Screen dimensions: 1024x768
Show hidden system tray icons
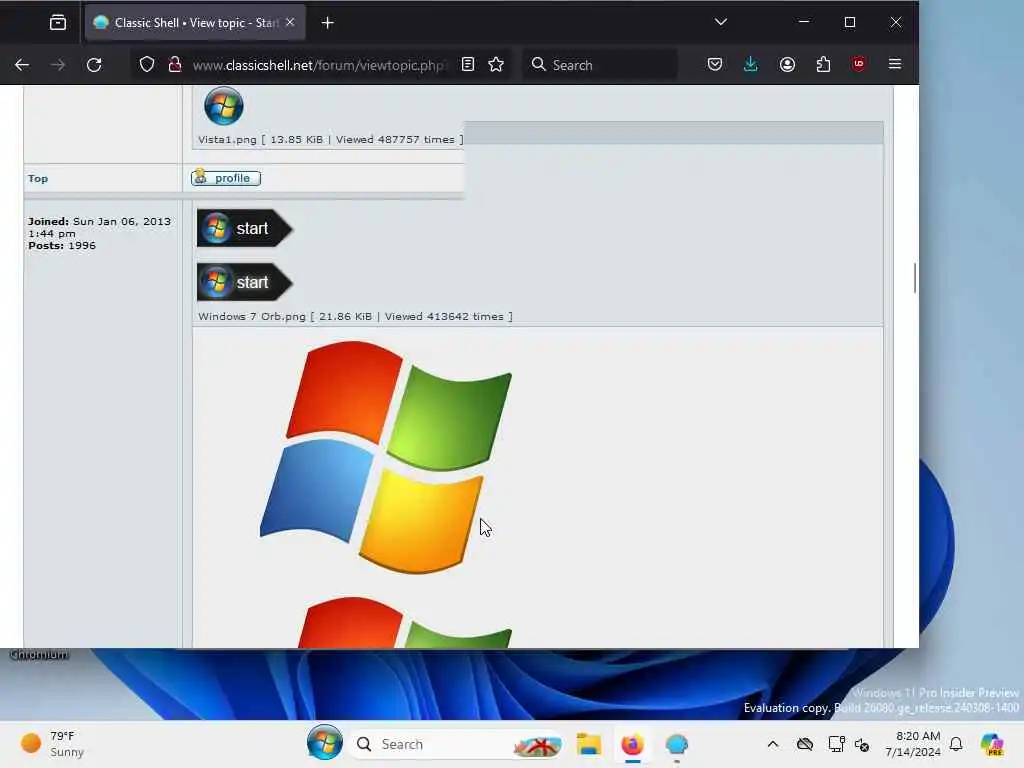coord(773,744)
